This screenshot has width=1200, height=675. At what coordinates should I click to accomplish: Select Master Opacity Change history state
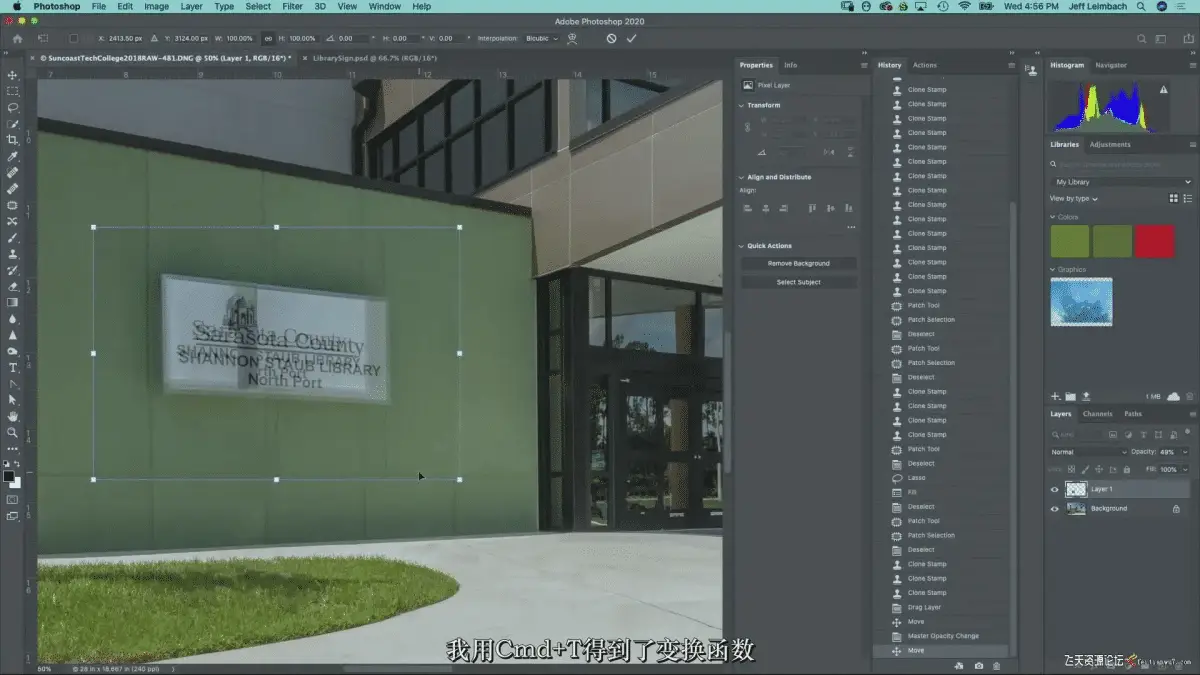(x=941, y=636)
